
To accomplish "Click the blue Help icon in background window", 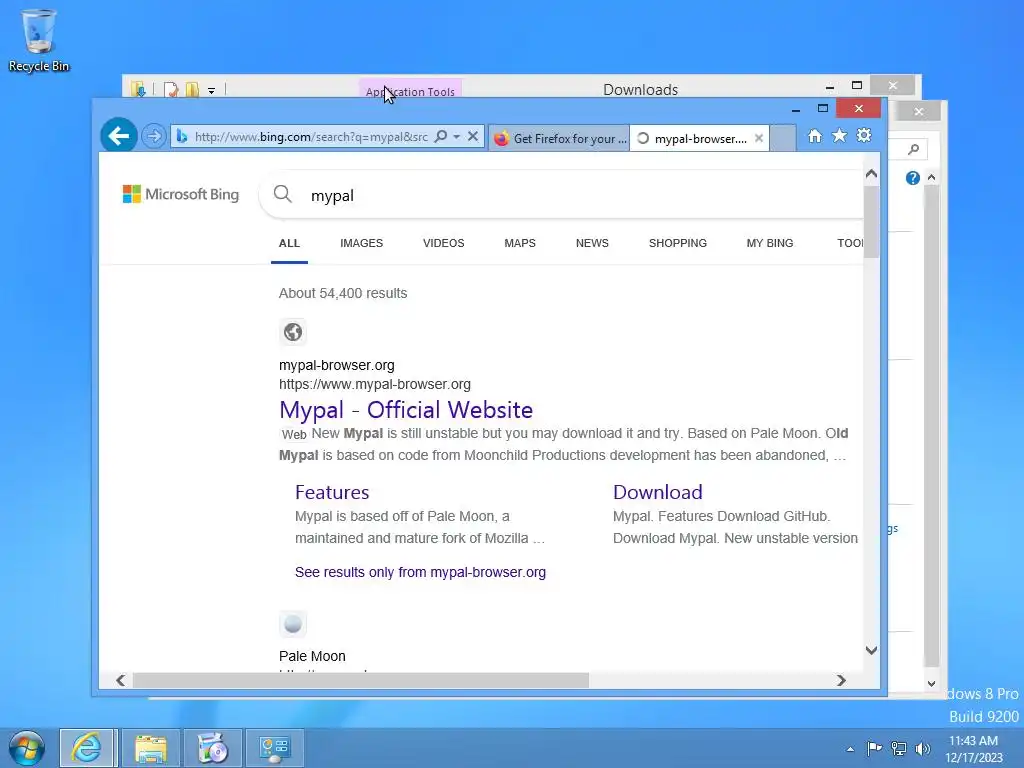I will click(x=912, y=178).
